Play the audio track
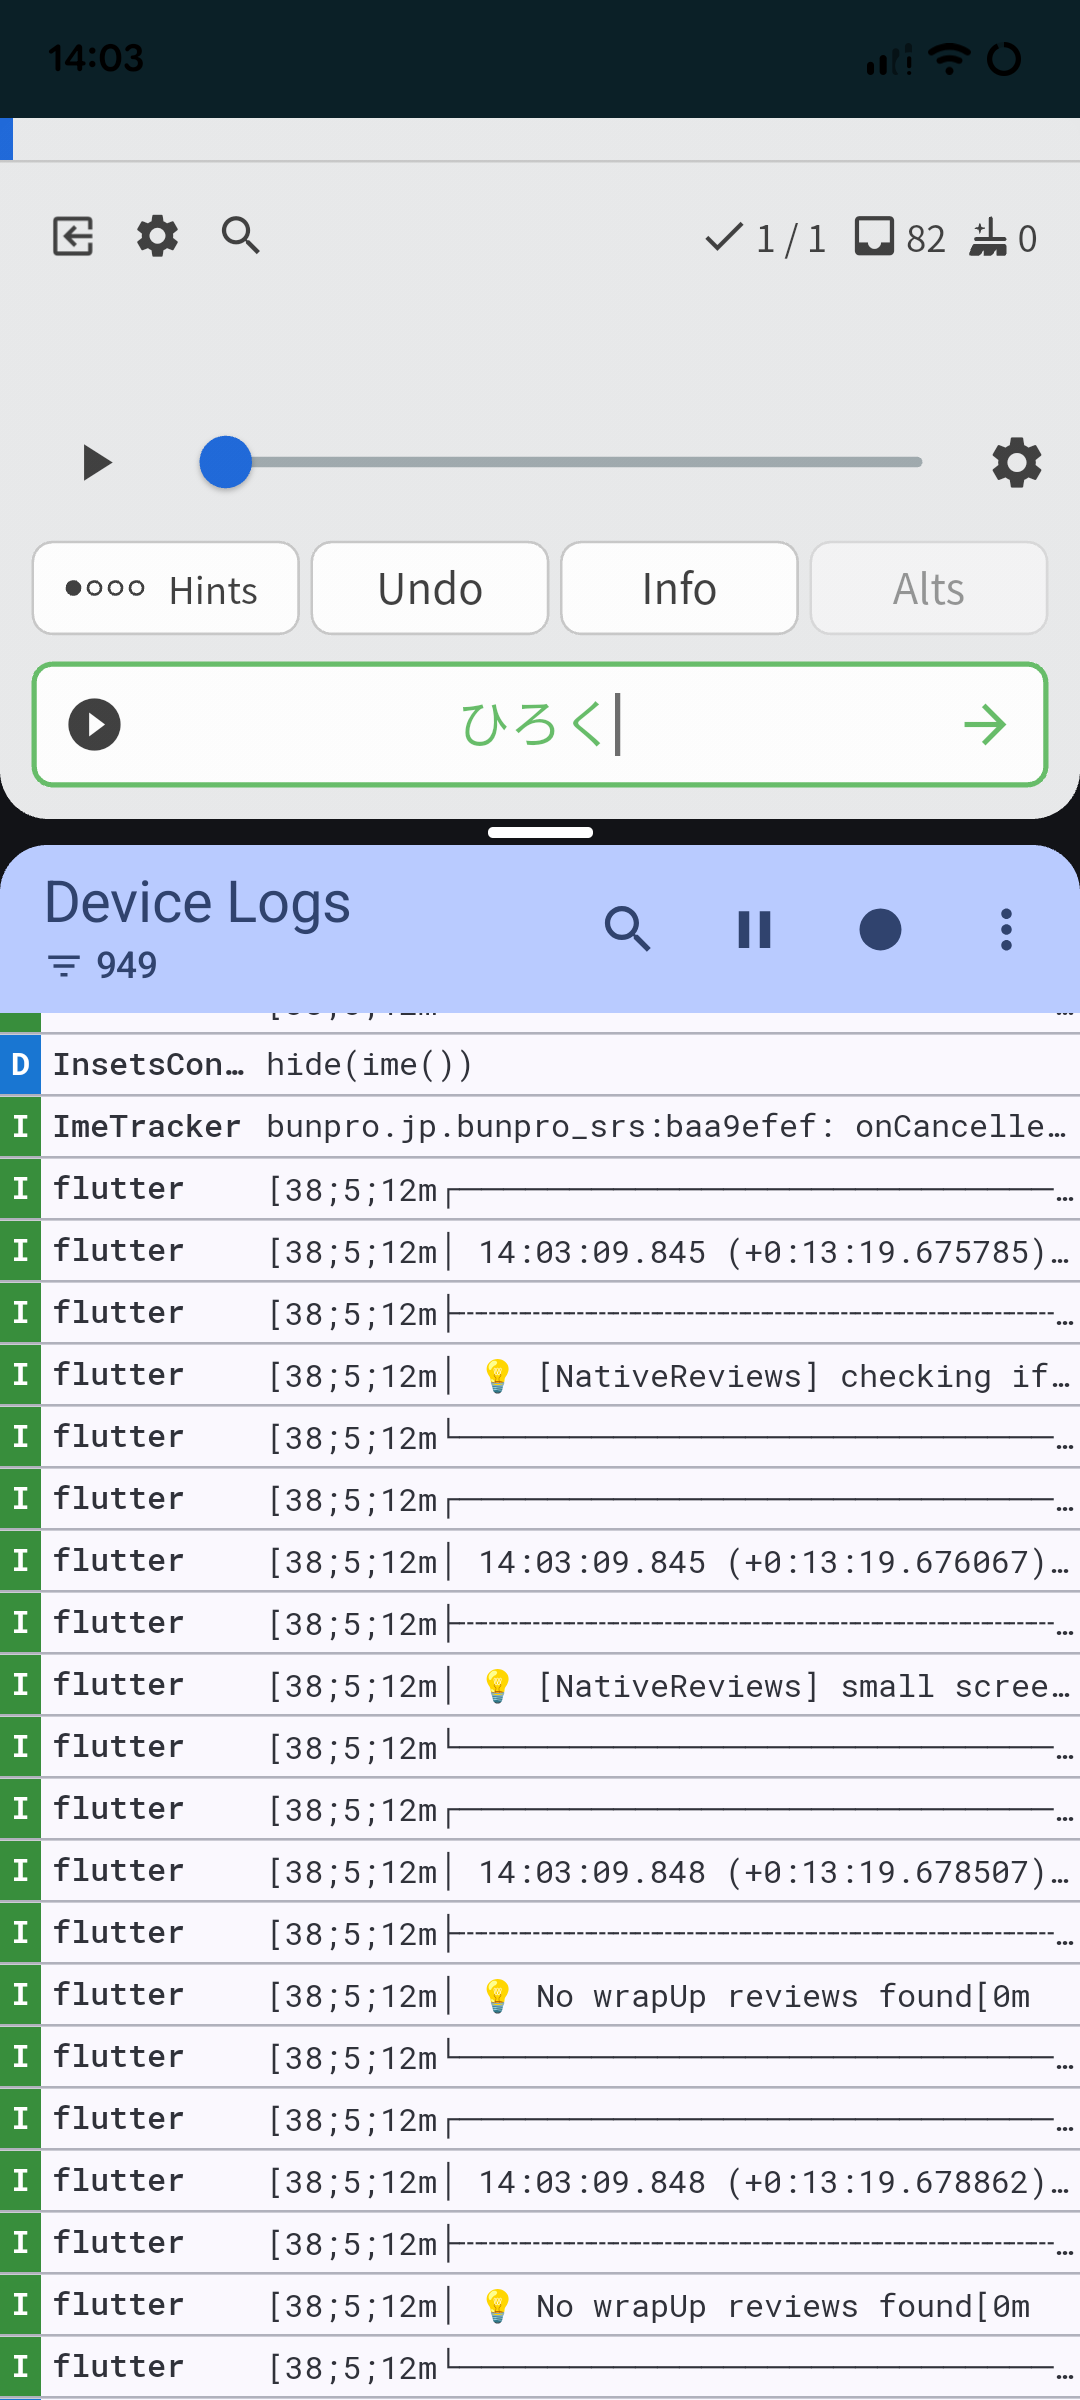 tap(97, 463)
